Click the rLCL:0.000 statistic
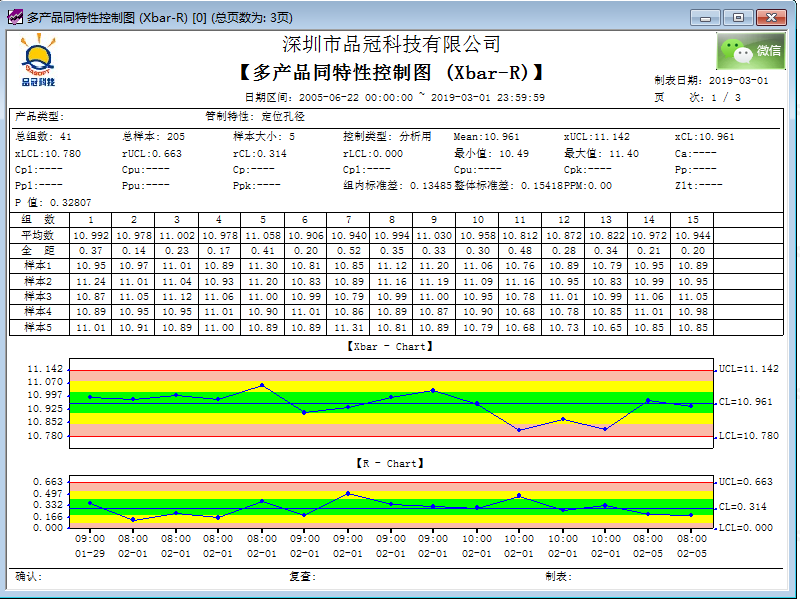Viewport: 800px width, 601px height. point(373,154)
